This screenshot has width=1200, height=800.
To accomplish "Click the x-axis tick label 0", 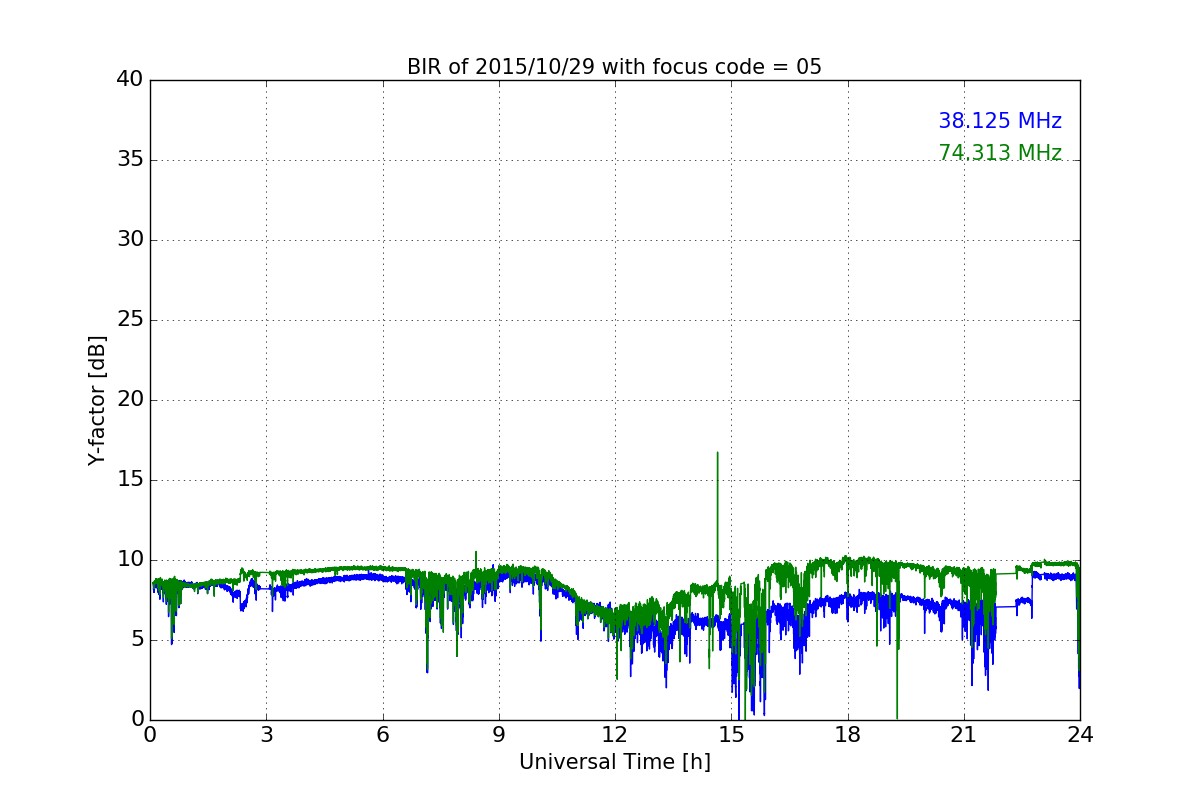I will (150, 735).
